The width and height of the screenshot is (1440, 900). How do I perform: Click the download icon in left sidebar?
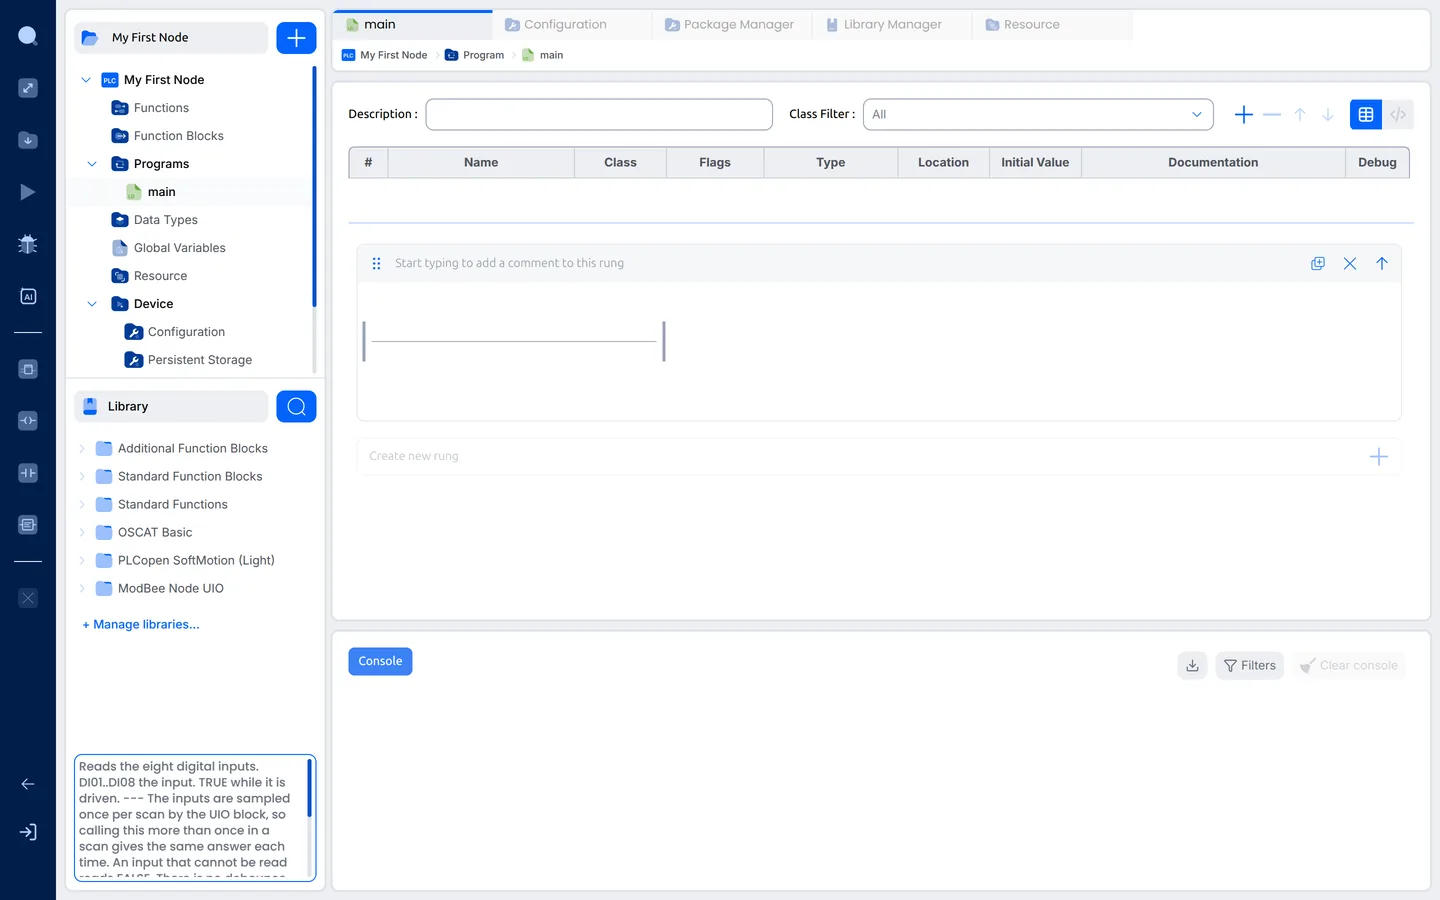tap(28, 140)
